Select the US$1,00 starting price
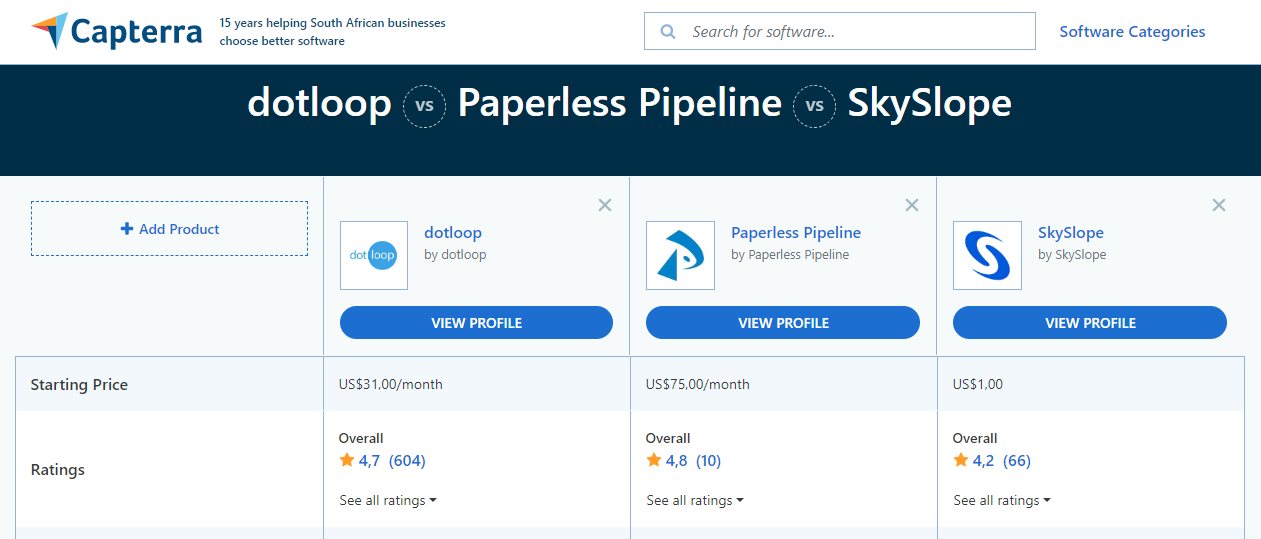 [978, 384]
